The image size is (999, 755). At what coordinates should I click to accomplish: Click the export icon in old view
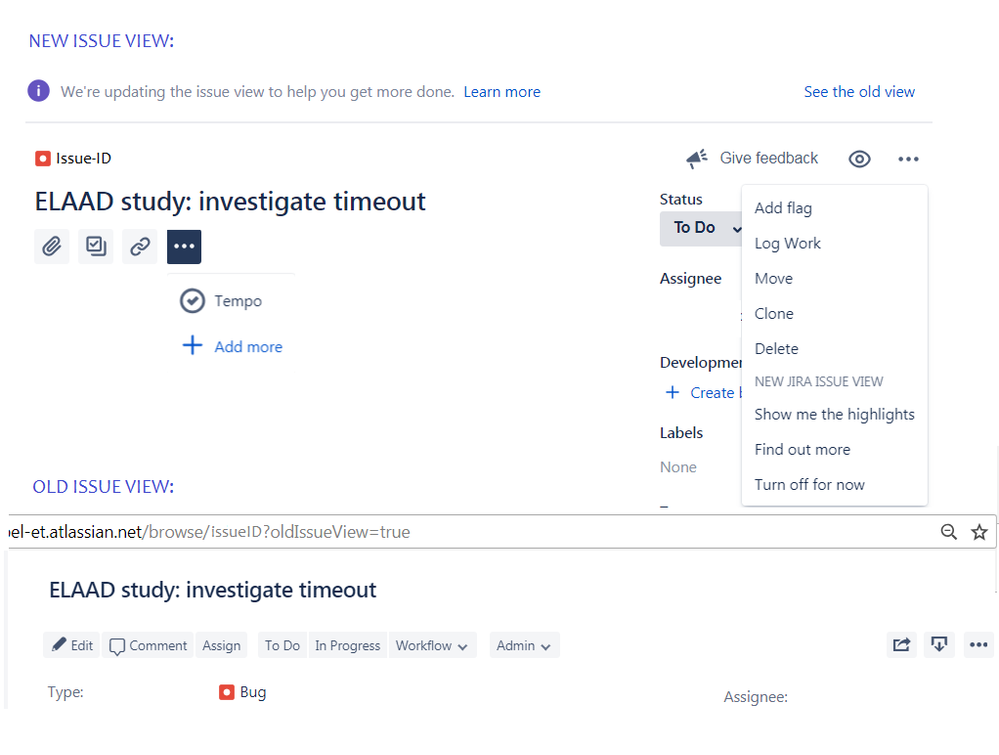(939, 645)
